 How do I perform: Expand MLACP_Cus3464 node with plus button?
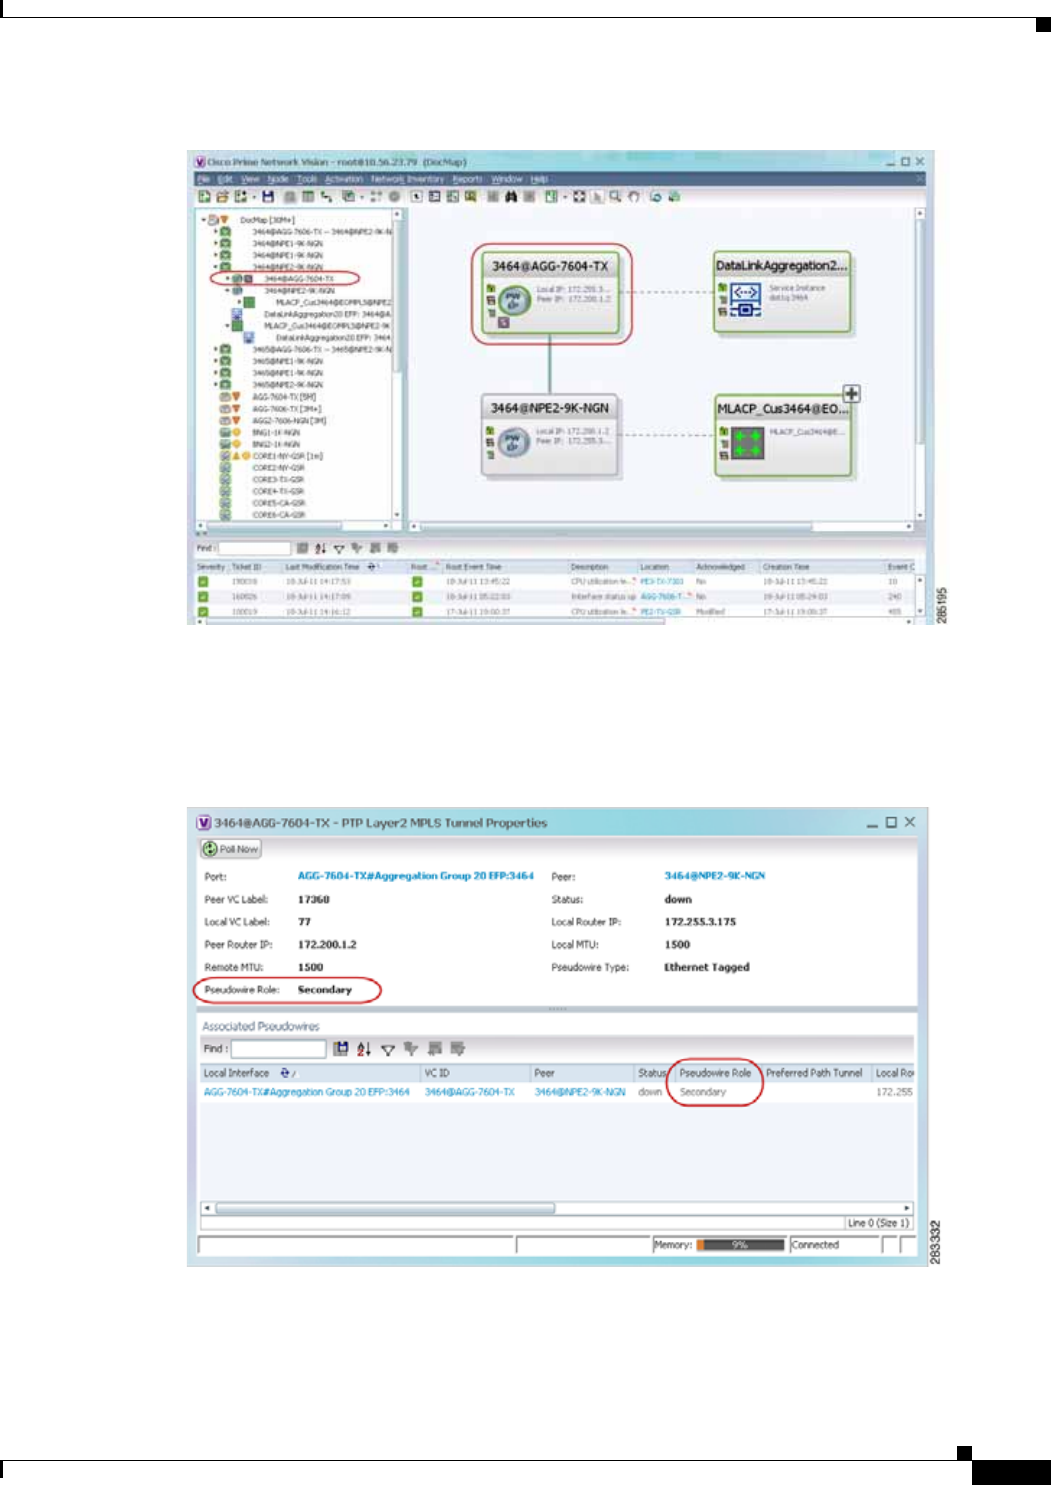coord(851,394)
